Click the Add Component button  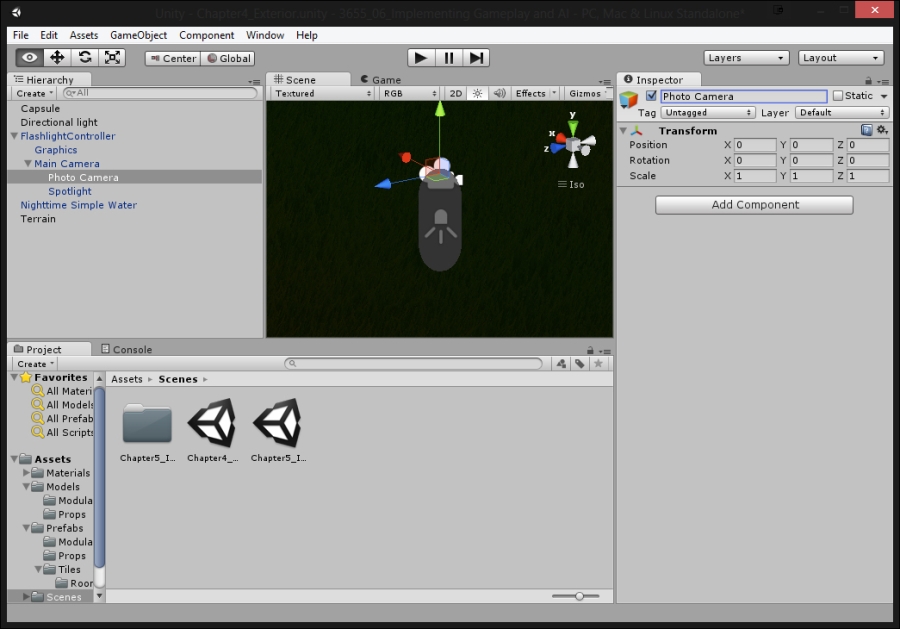754,205
